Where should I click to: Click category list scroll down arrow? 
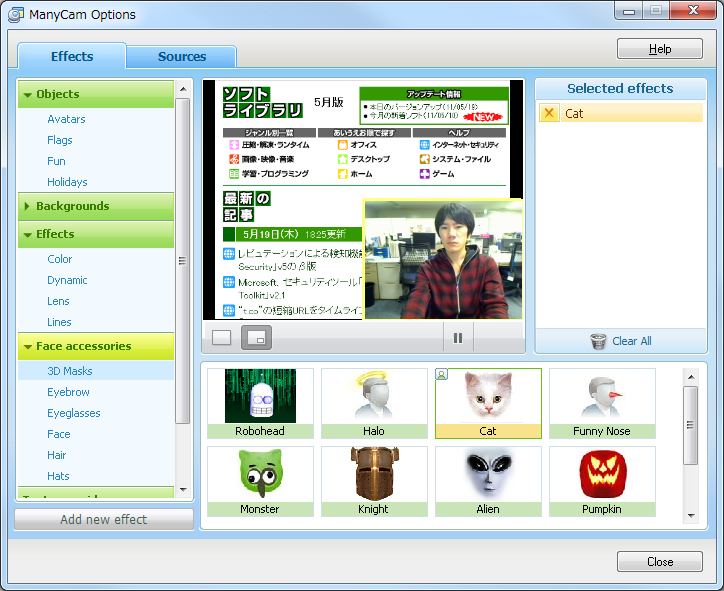pos(183,489)
